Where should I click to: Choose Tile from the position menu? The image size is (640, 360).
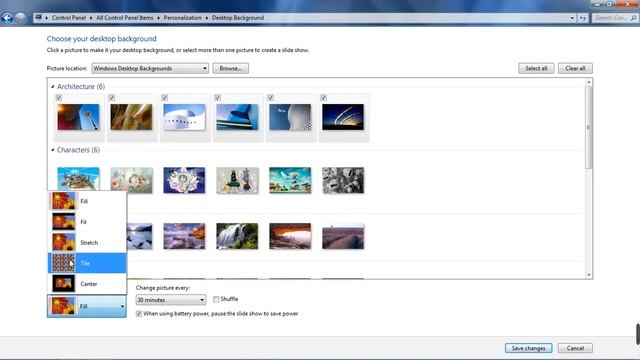coord(87,263)
